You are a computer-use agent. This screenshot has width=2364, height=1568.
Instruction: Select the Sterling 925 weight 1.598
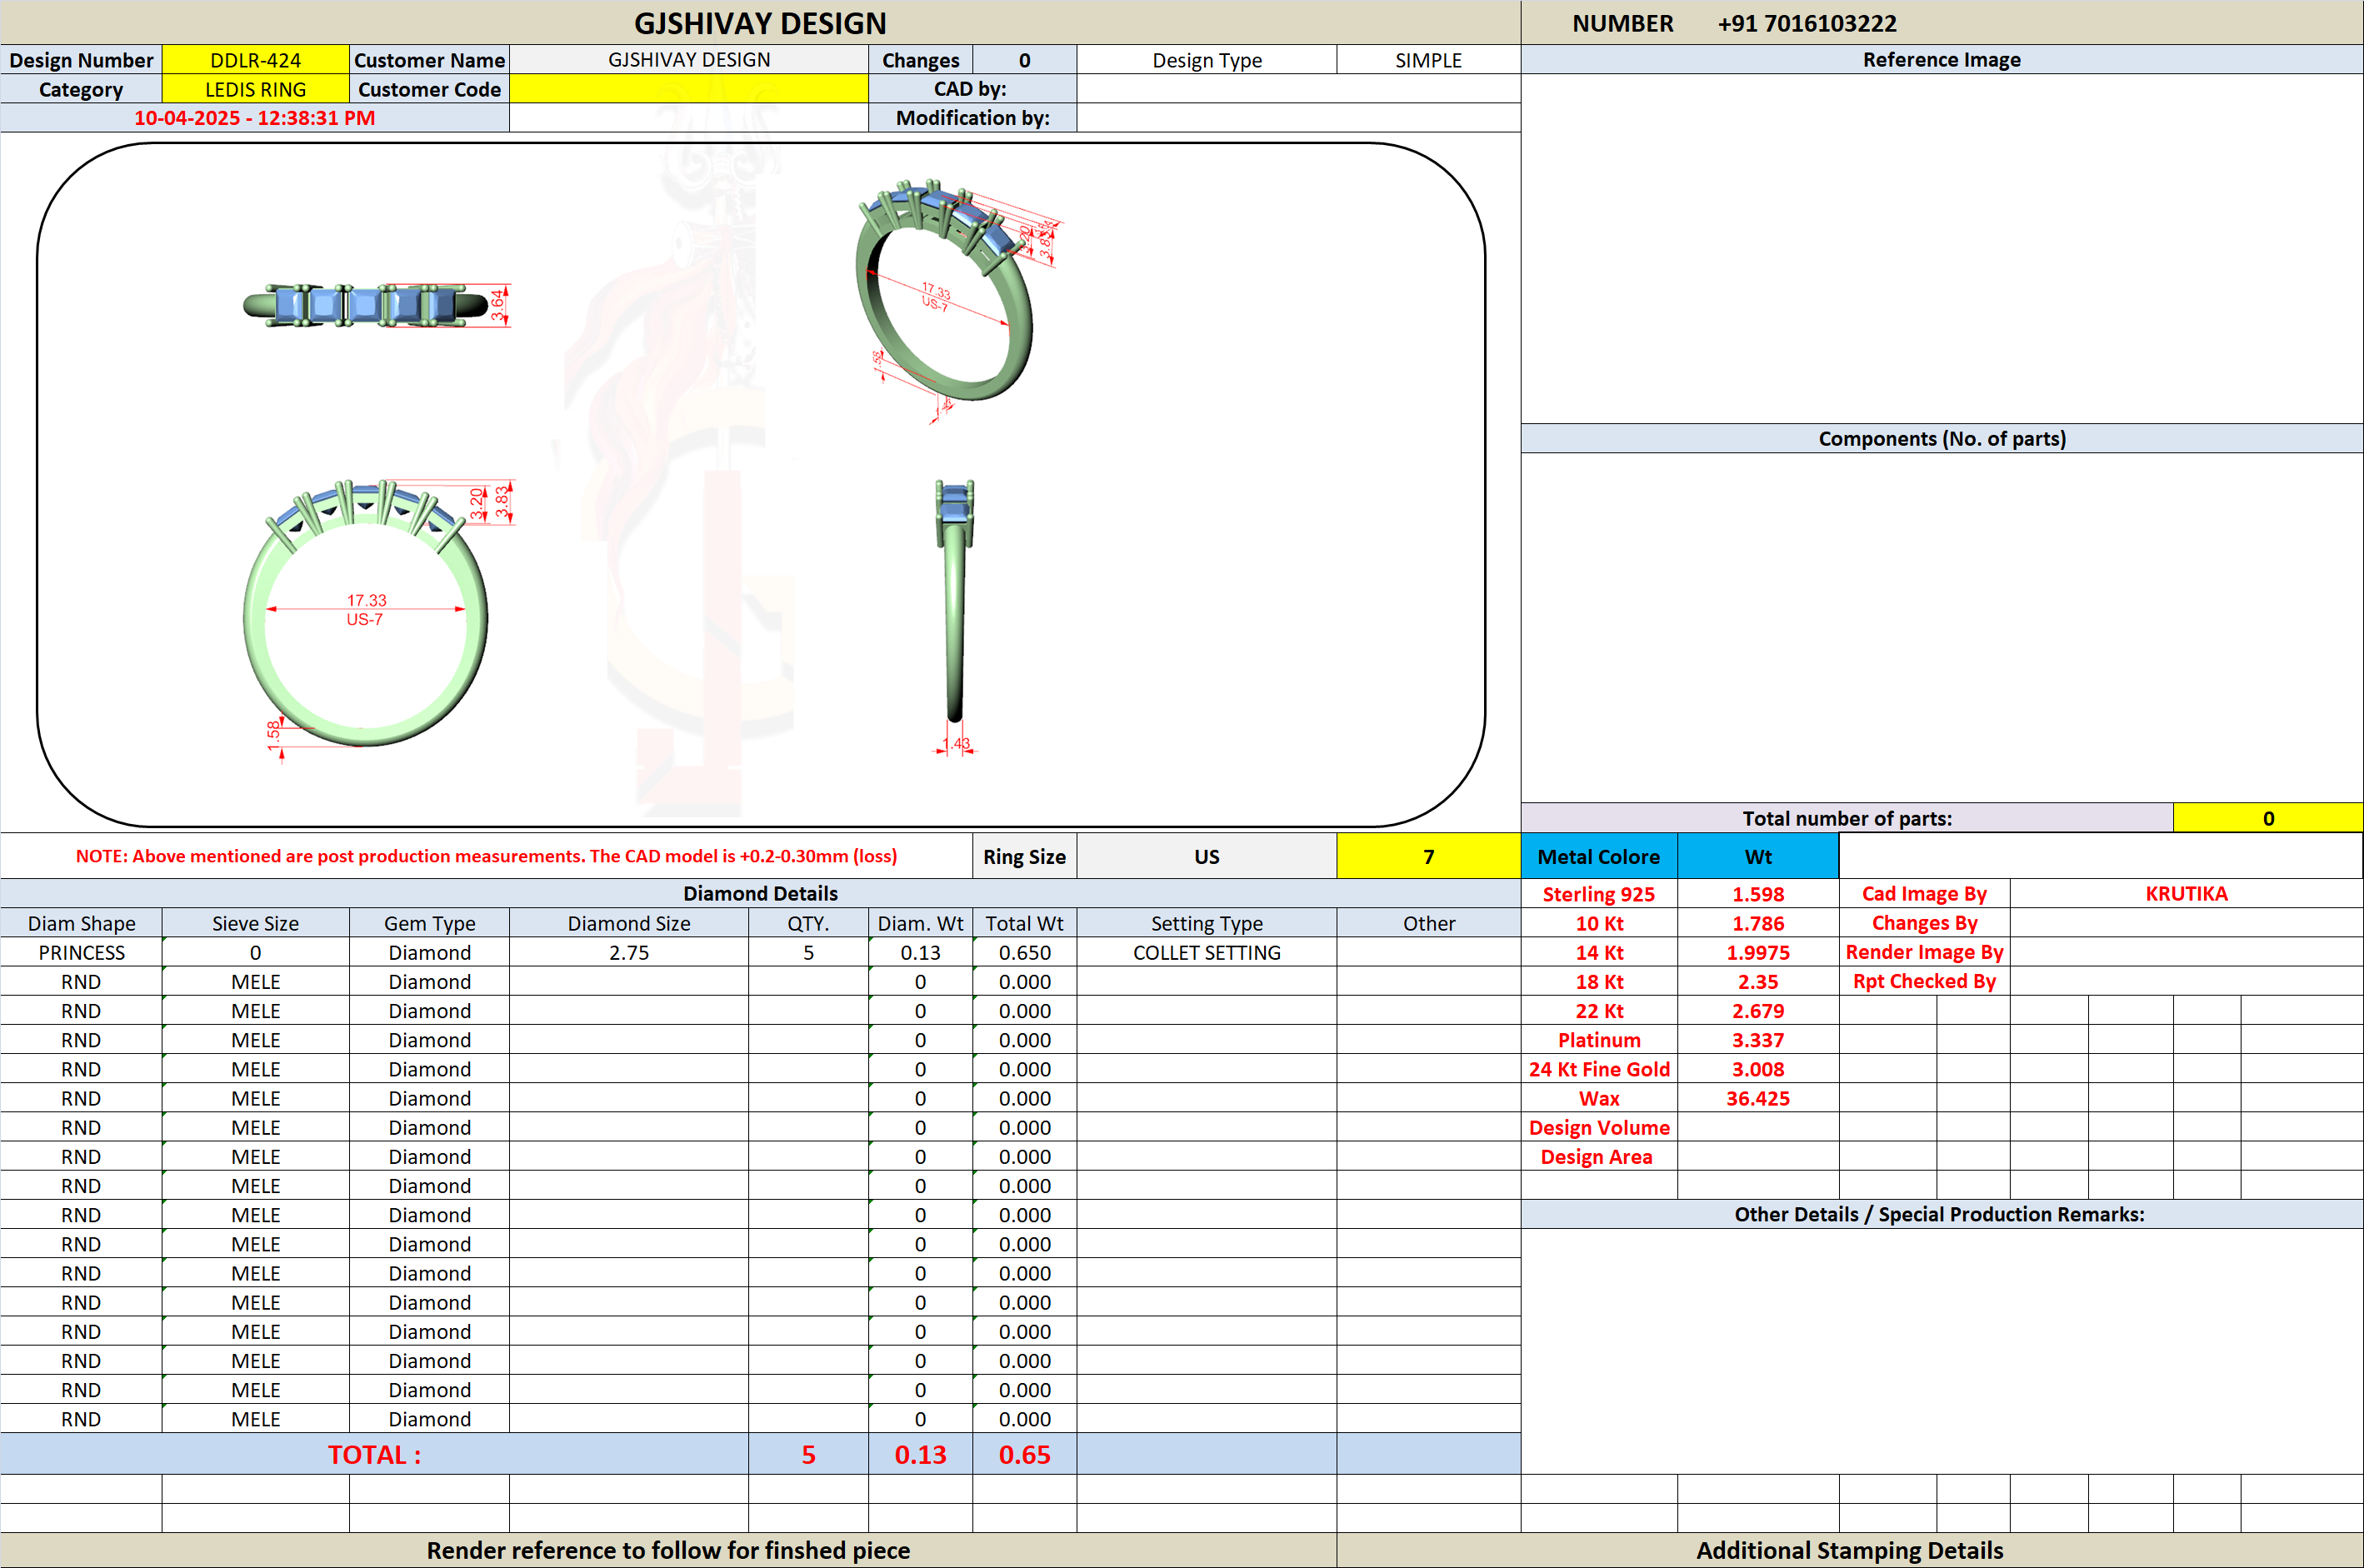click(1758, 894)
